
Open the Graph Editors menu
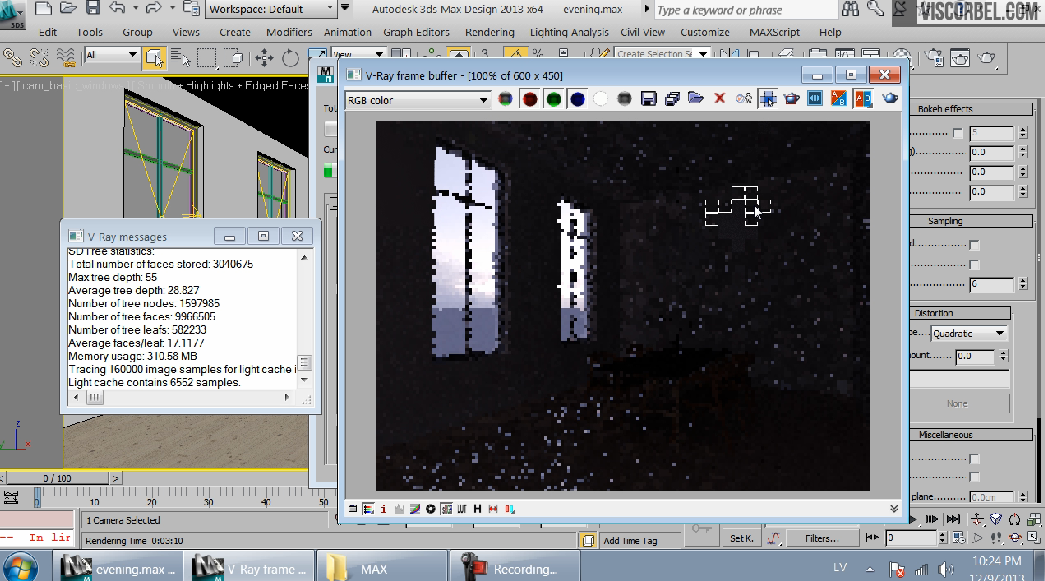pyautogui.click(x=416, y=32)
